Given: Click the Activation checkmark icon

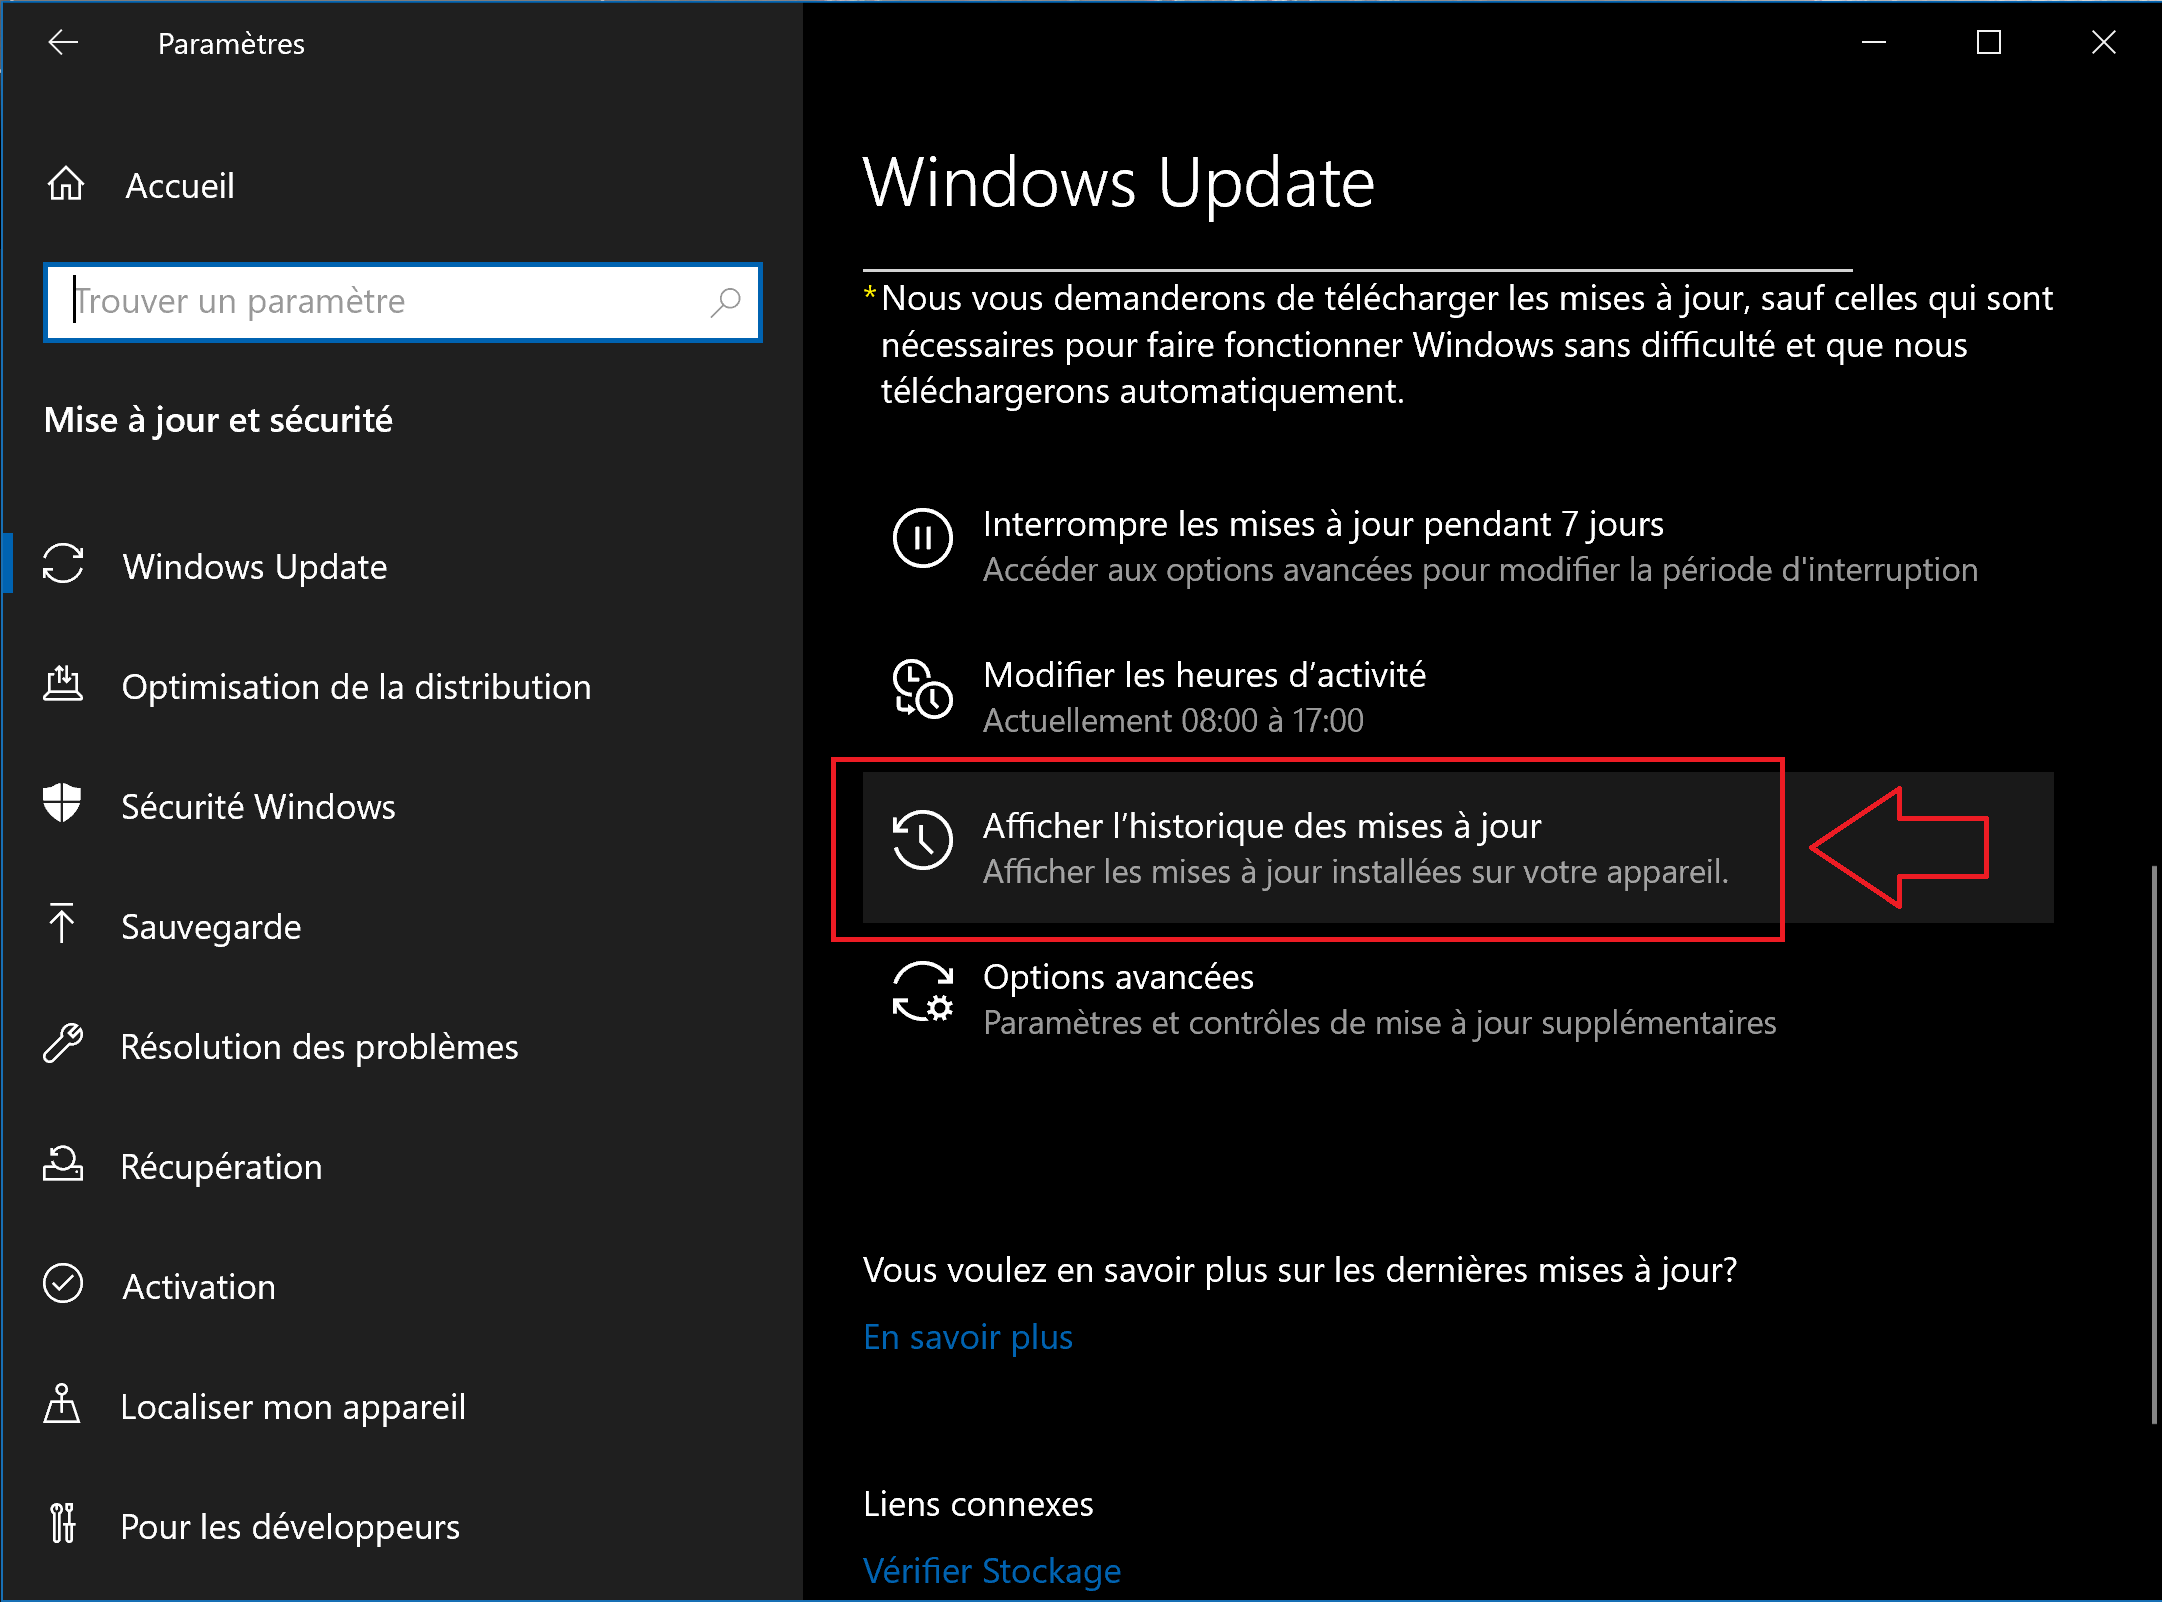Looking at the screenshot, I should pos(62,1285).
